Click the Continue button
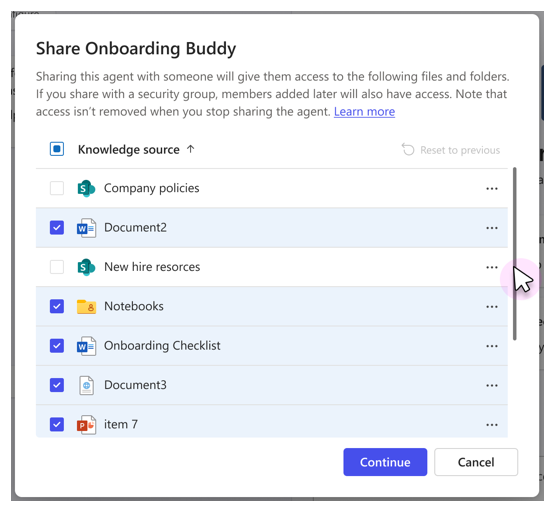 tap(385, 462)
